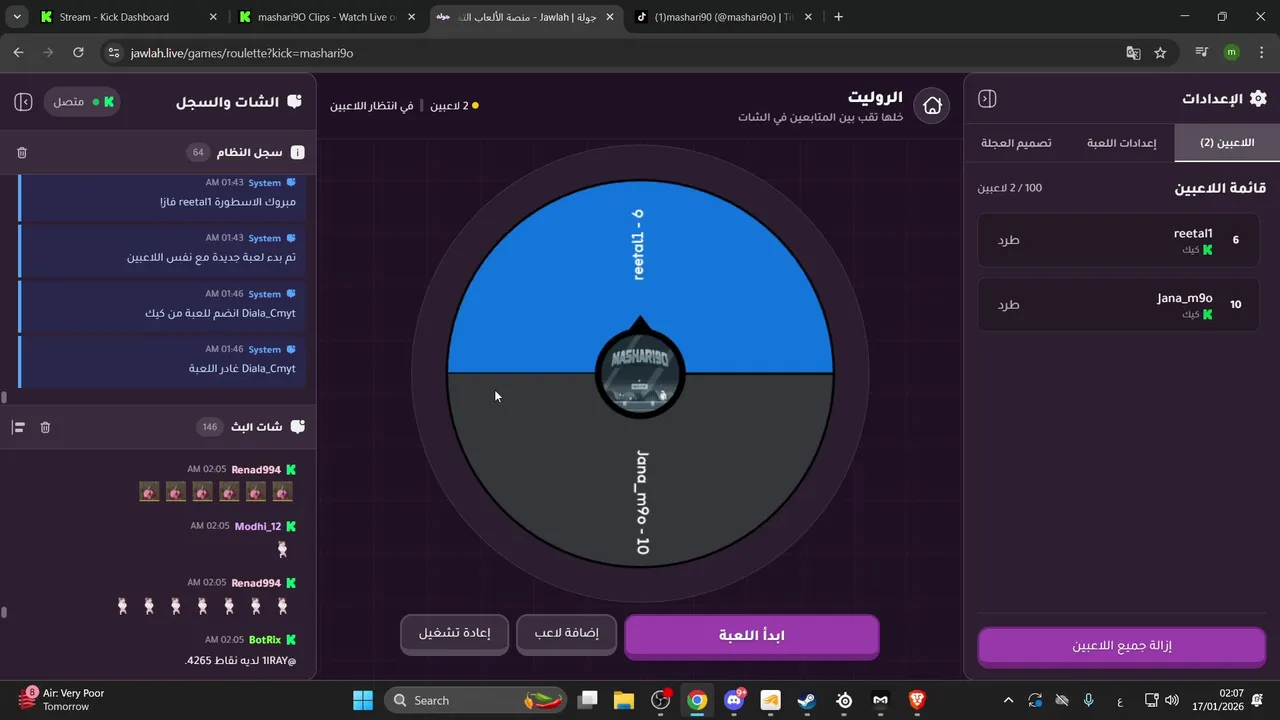Kick player reetal1 with طرد
The height and width of the screenshot is (720, 1280).
point(1008,240)
